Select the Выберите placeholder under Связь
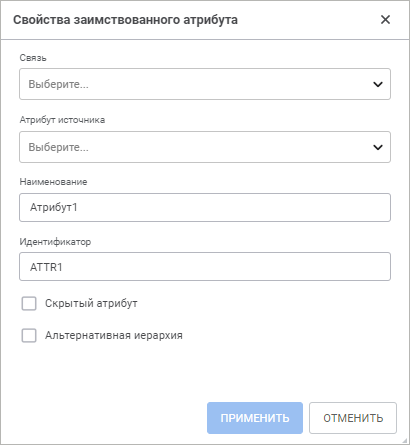Image resolution: width=410 pixels, height=445 pixels. 59,84
